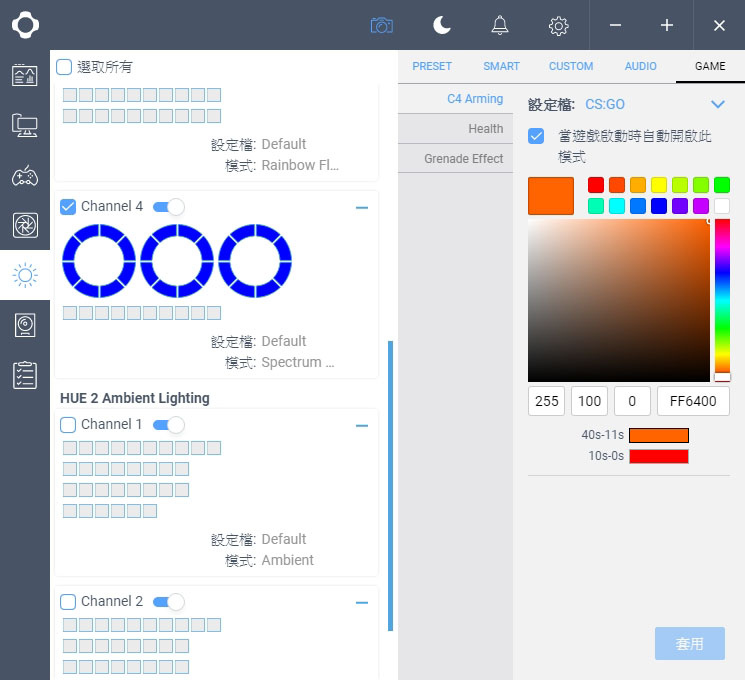Select the Health effect
745x680 pixels.
pyautogui.click(x=455, y=128)
